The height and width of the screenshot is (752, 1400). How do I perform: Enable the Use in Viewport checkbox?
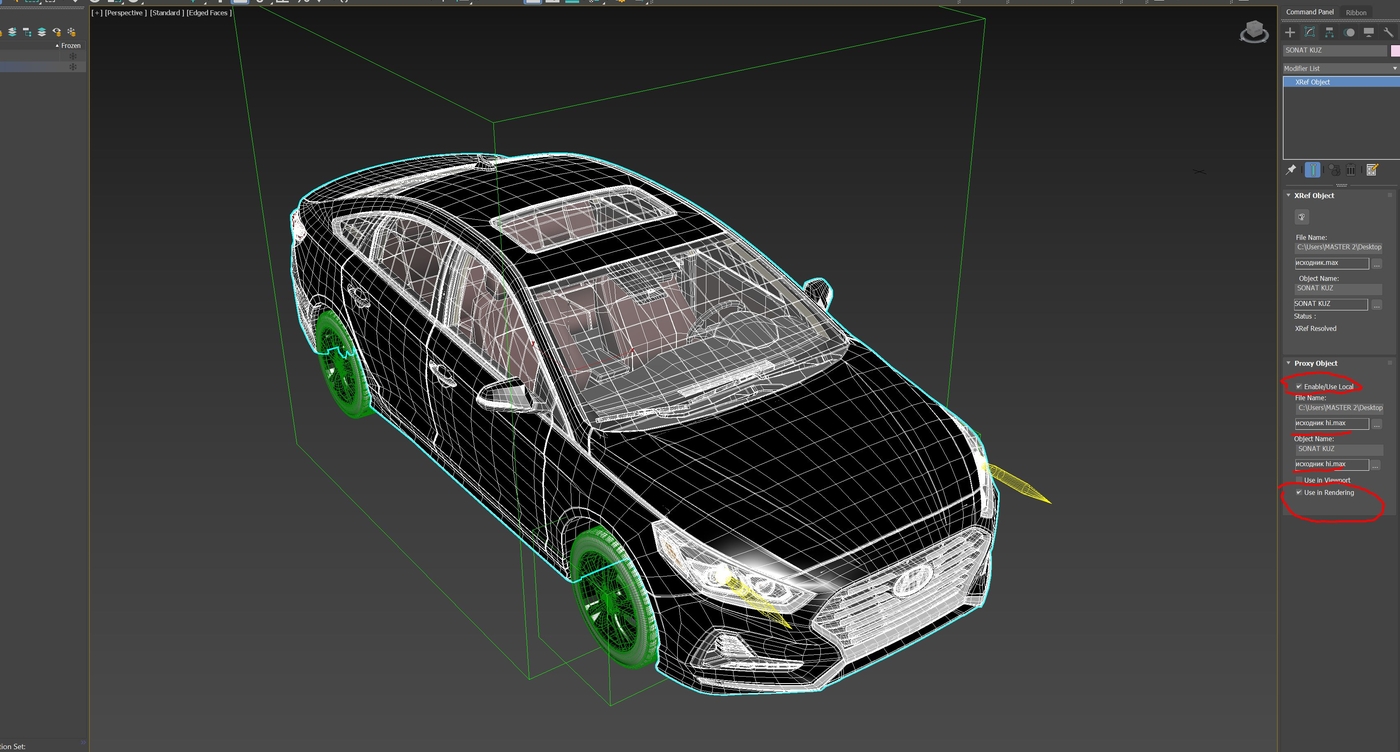coord(1299,480)
